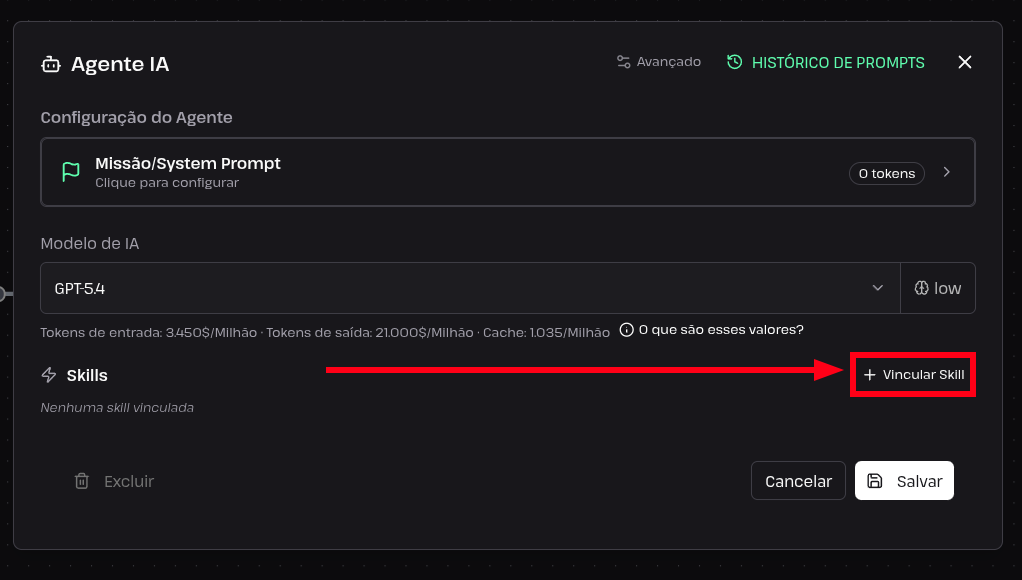
Task: Click the robot icon beside Agente IA
Action: (51, 64)
